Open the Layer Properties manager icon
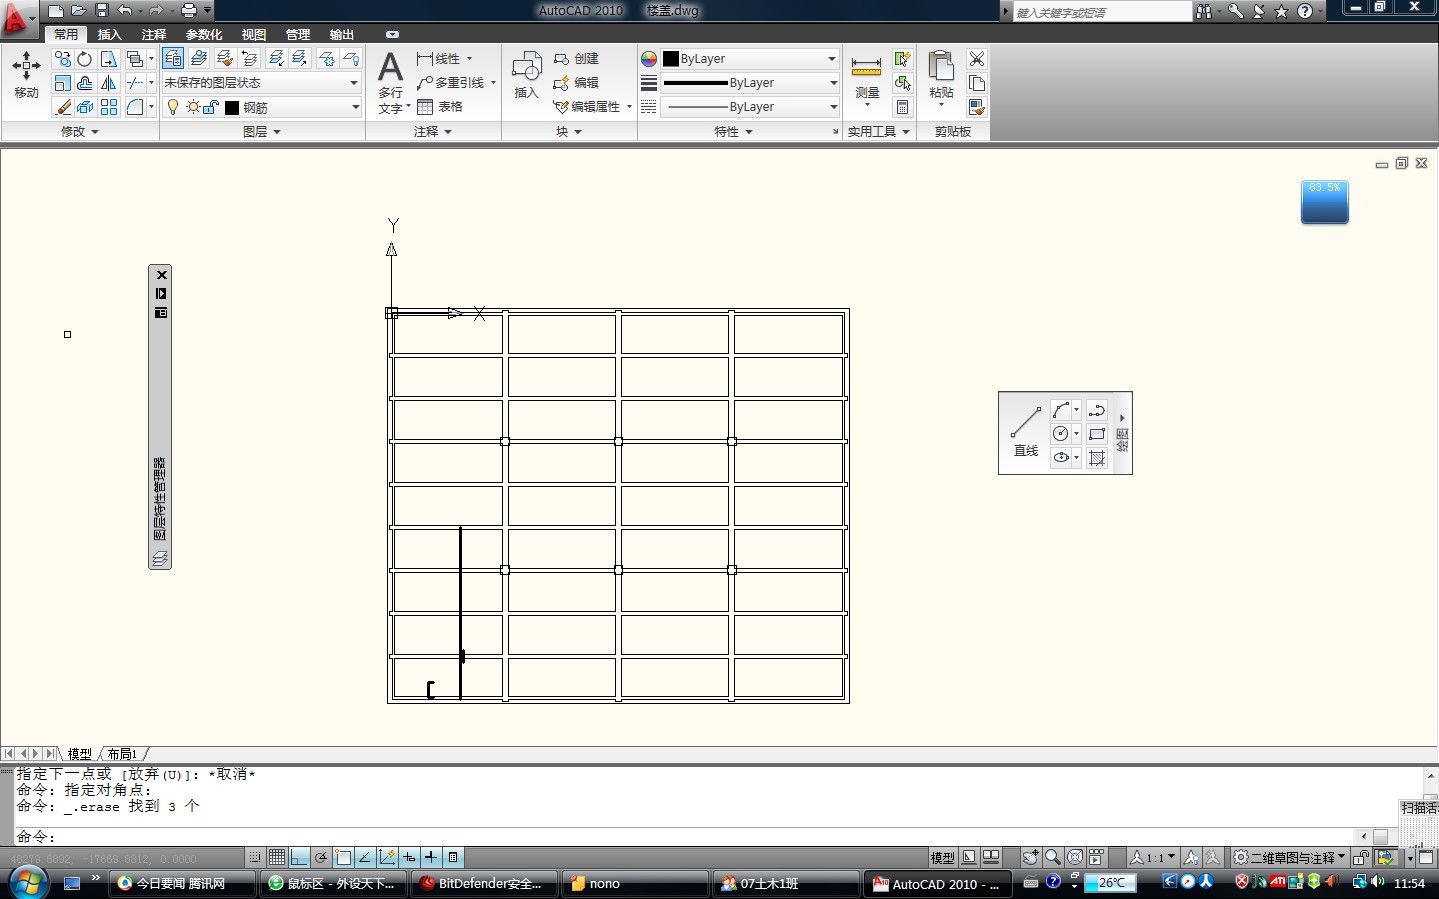1439x899 pixels. coord(173,59)
